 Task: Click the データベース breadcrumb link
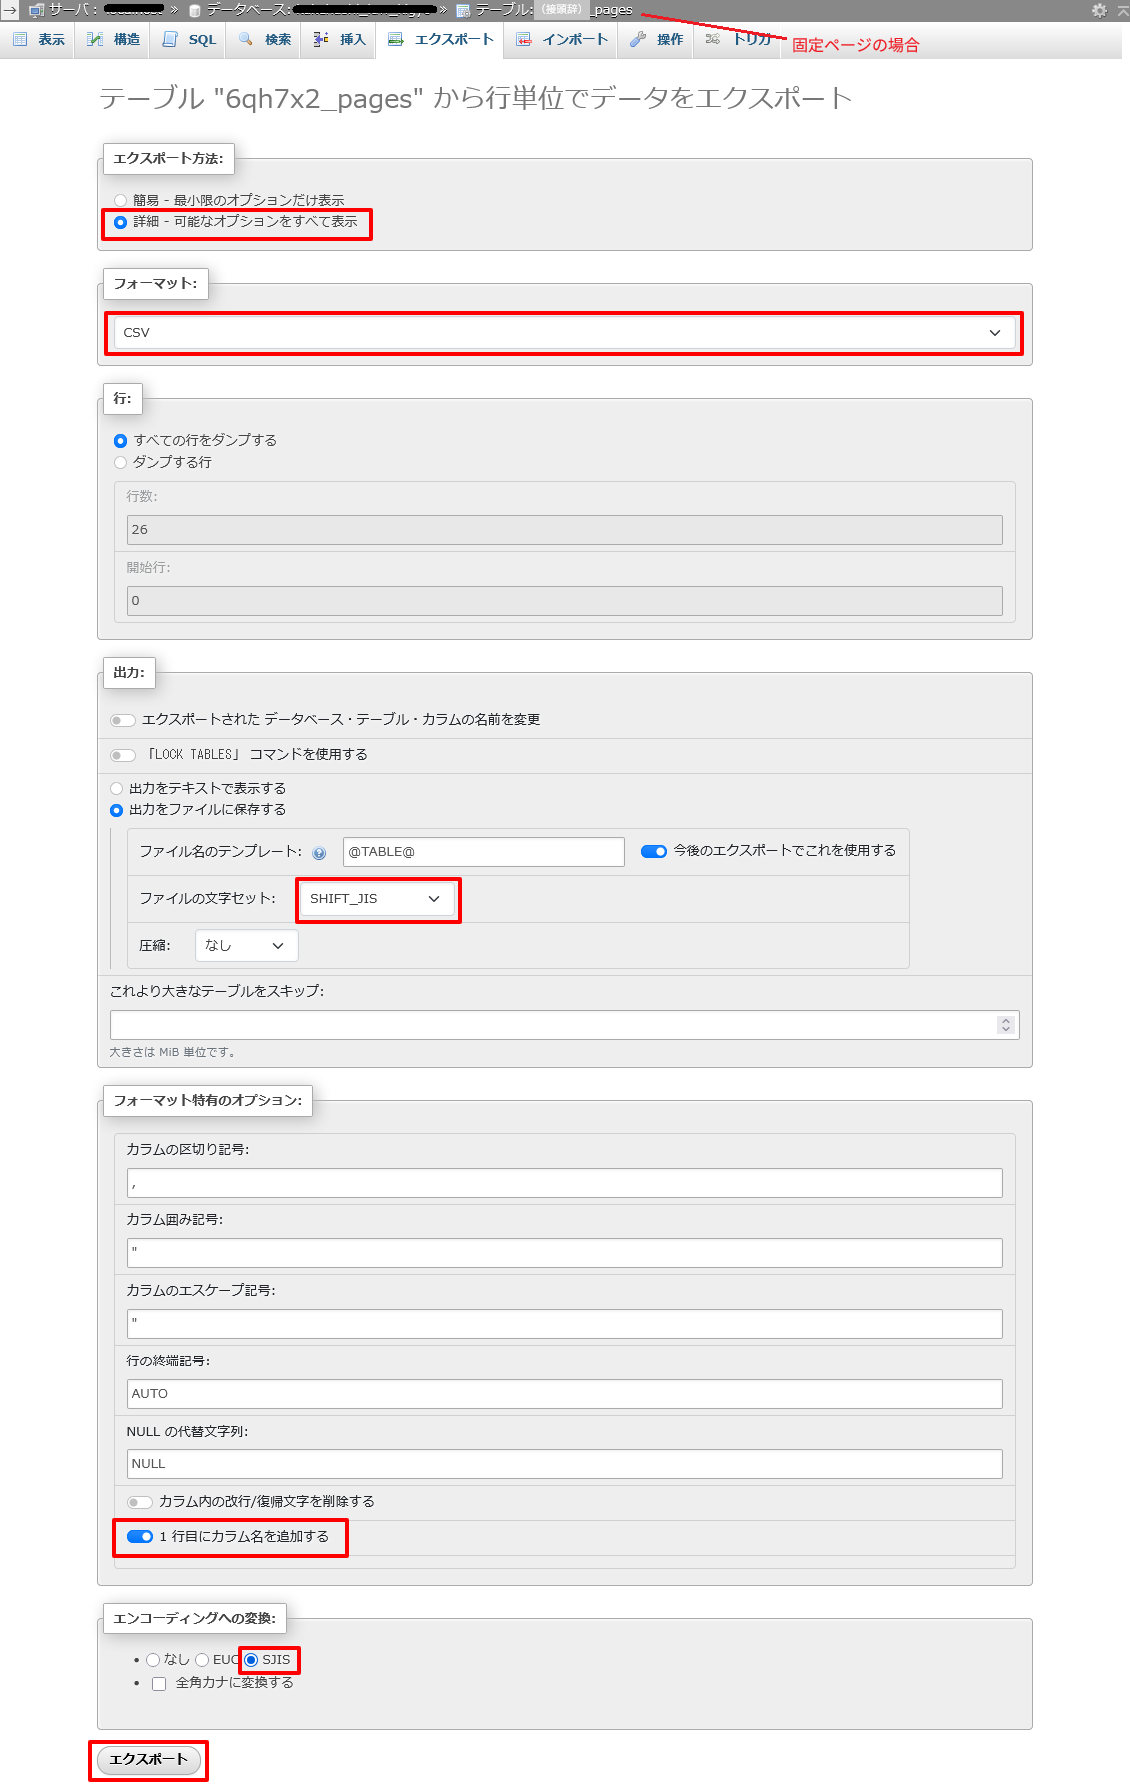(x=322, y=10)
